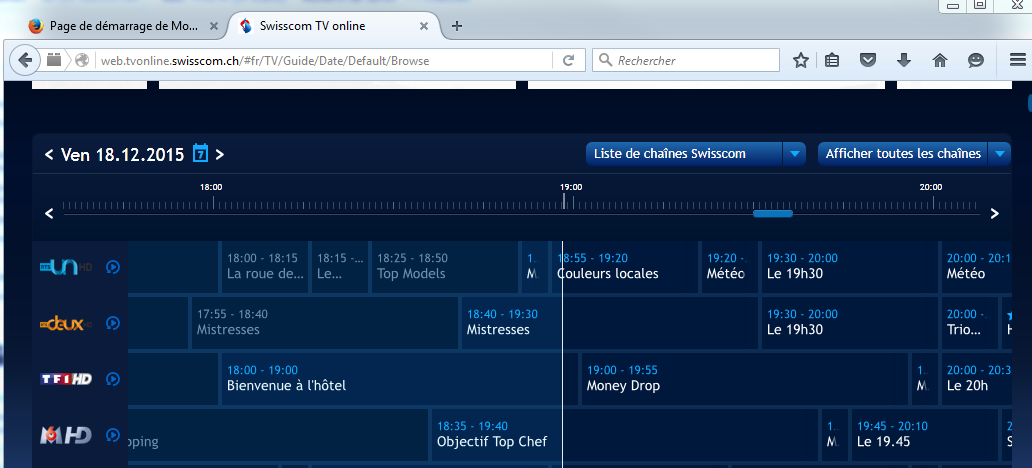Focus the Rechercher search field
This screenshot has height=468, width=1032.
pos(686,61)
